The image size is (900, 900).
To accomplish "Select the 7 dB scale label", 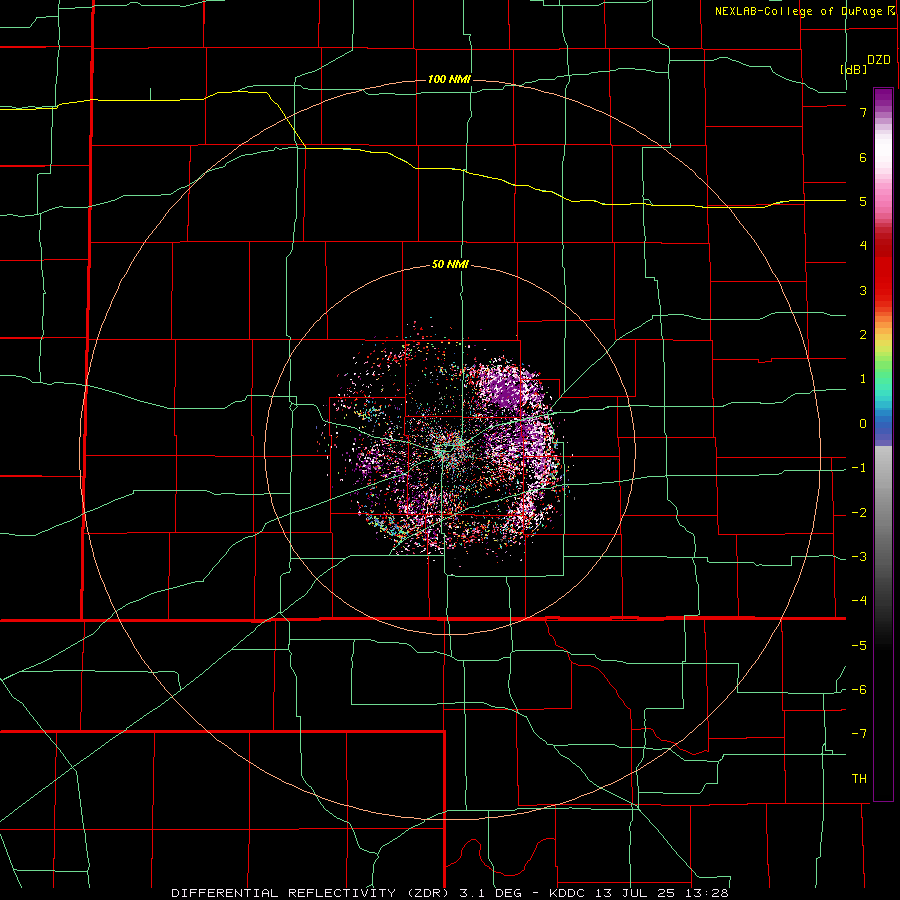I will click(x=863, y=112).
